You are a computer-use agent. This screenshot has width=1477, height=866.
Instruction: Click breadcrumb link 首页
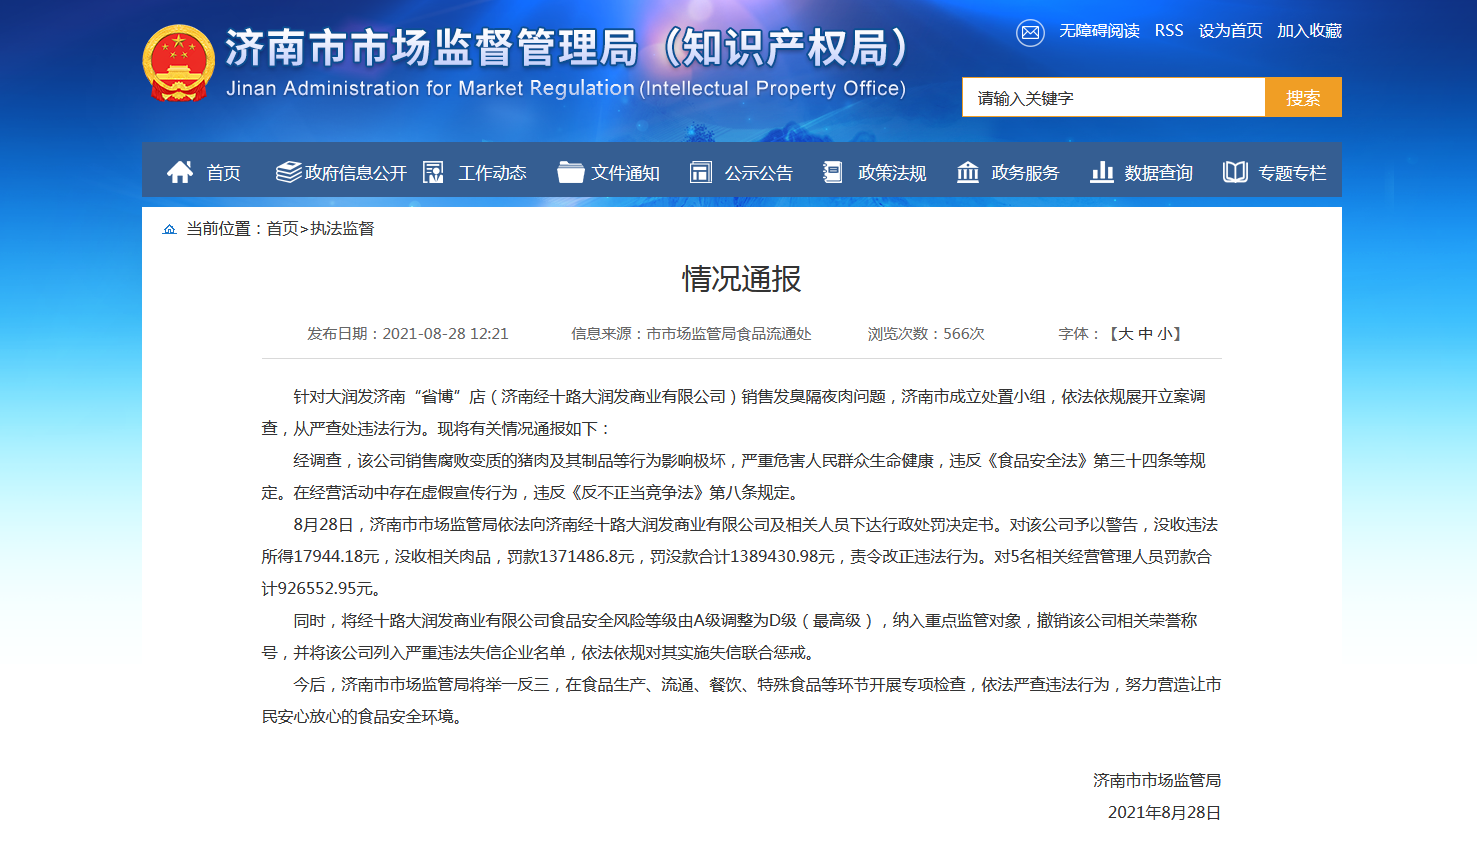click(x=282, y=229)
